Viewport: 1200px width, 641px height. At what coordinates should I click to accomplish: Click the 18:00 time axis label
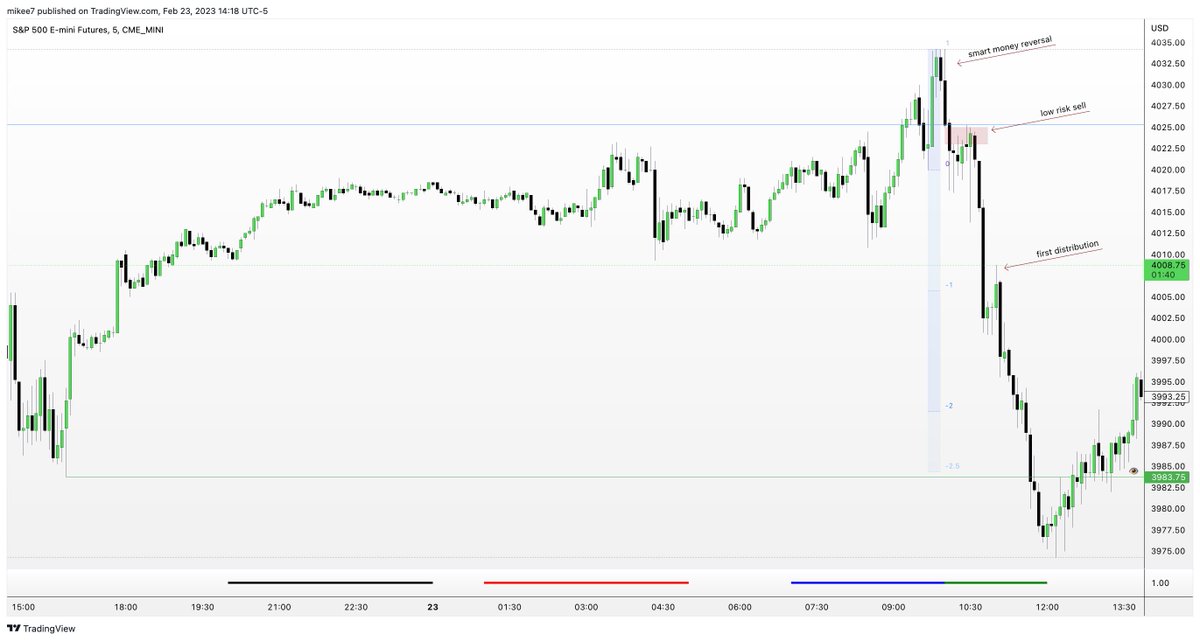pyautogui.click(x=126, y=607)
